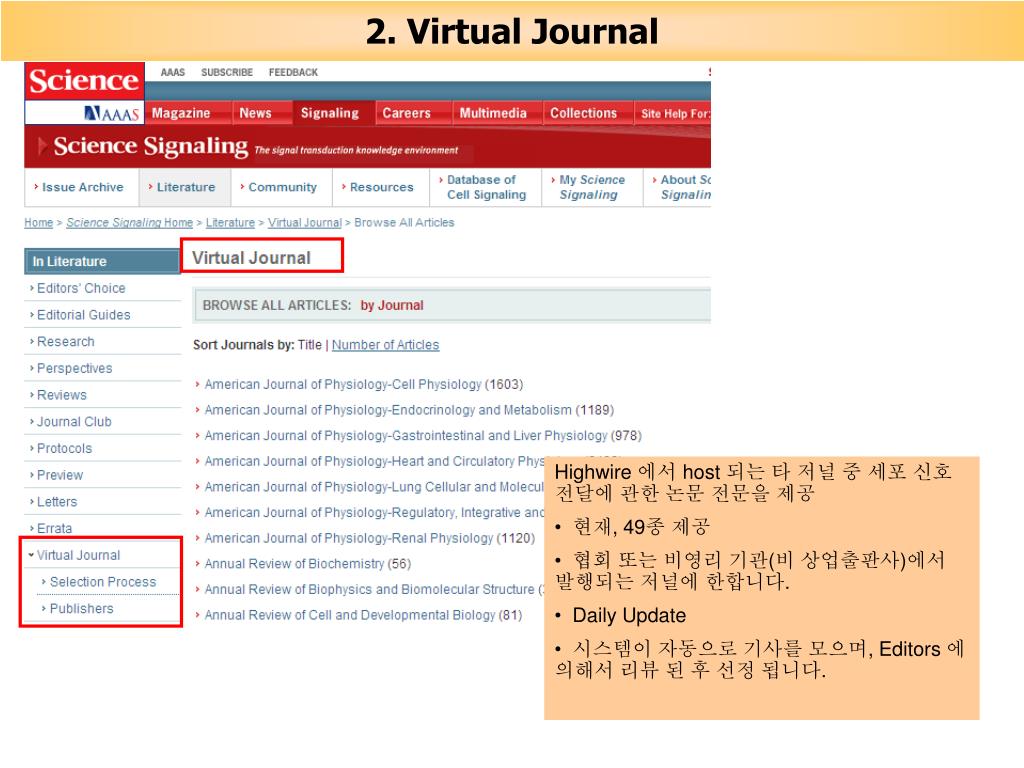Open Reviews in sidebar
Image resolution: width=1024 pixels, height=768 pixels.
click(x=61, y=395)
